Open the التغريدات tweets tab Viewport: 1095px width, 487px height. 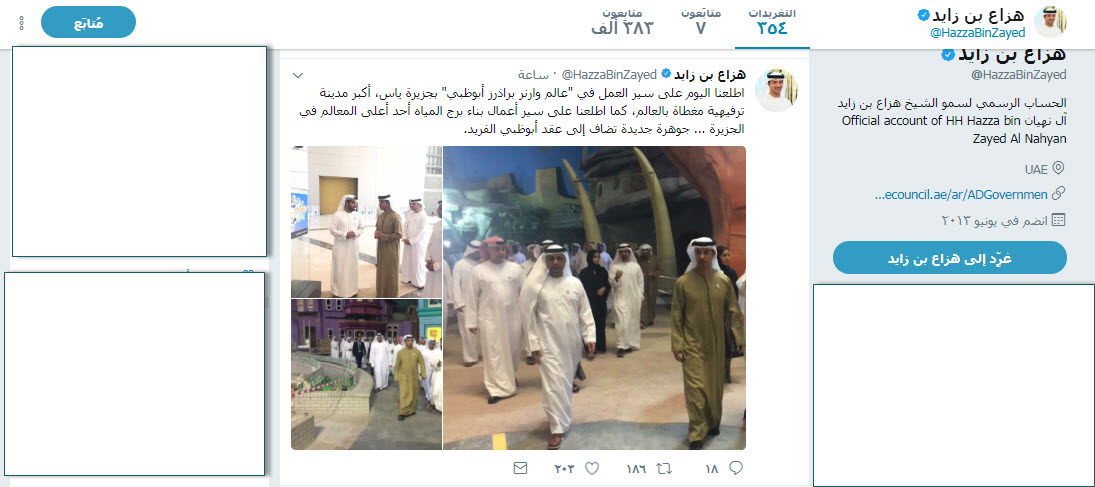[772, 23]
